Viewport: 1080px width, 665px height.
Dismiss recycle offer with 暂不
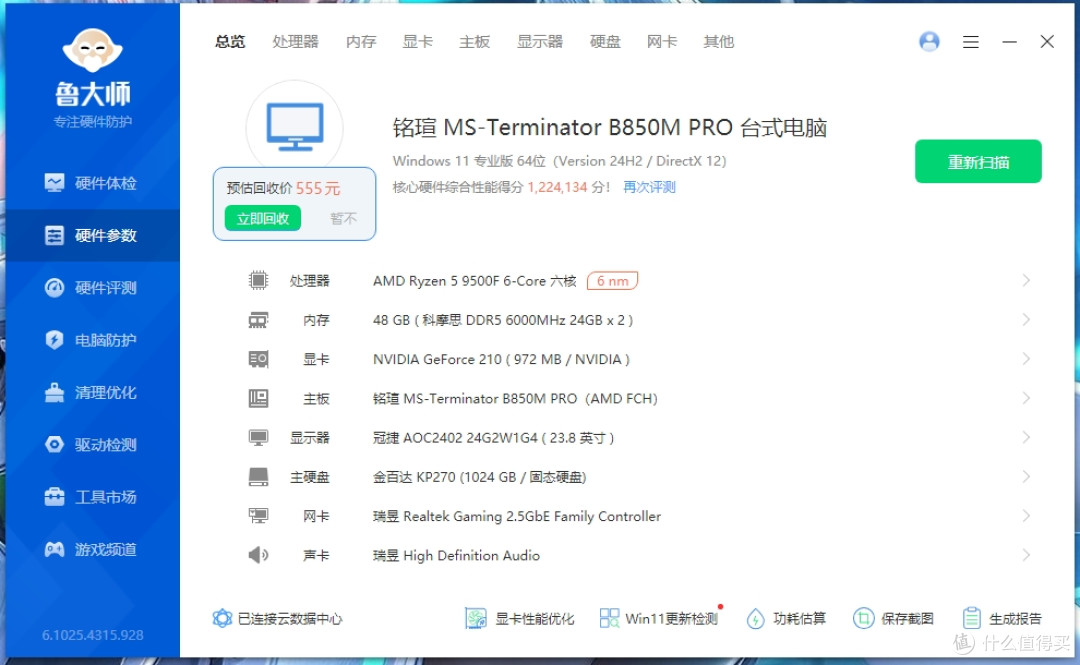343,218
